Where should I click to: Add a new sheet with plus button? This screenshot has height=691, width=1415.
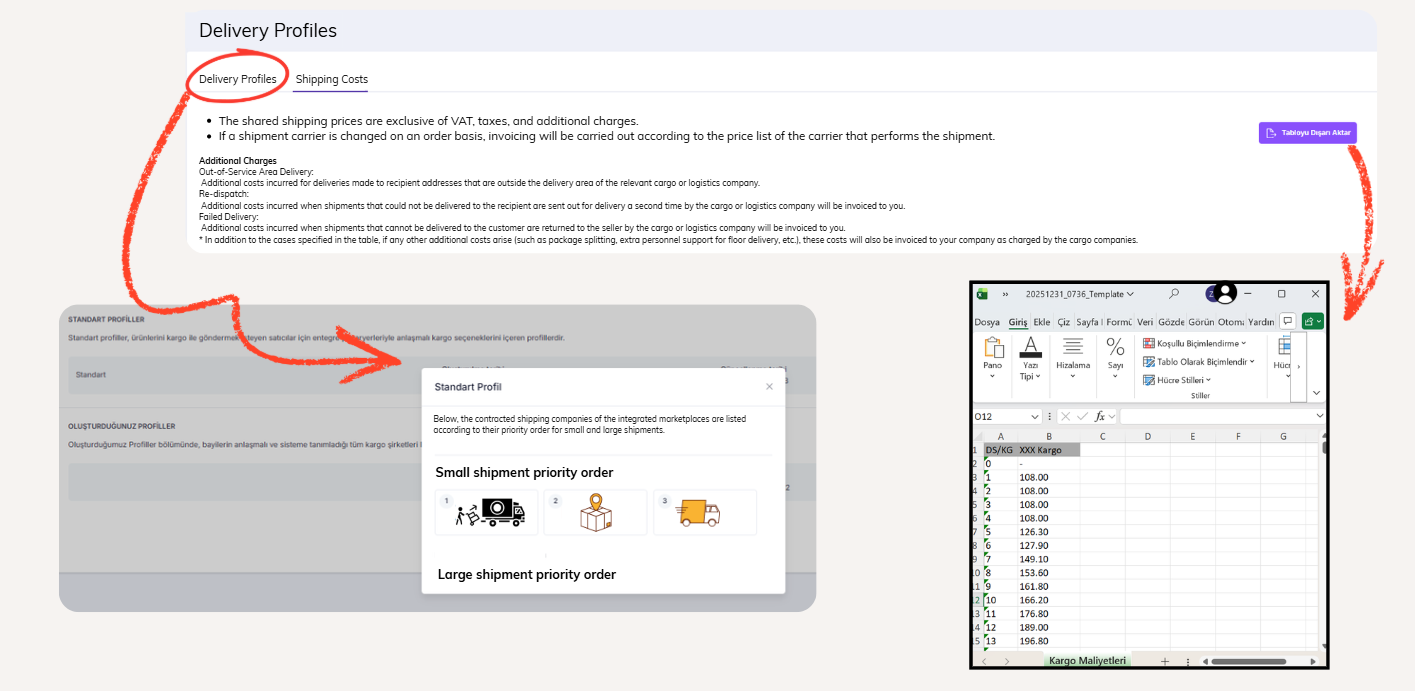[x=1164, y=661]
